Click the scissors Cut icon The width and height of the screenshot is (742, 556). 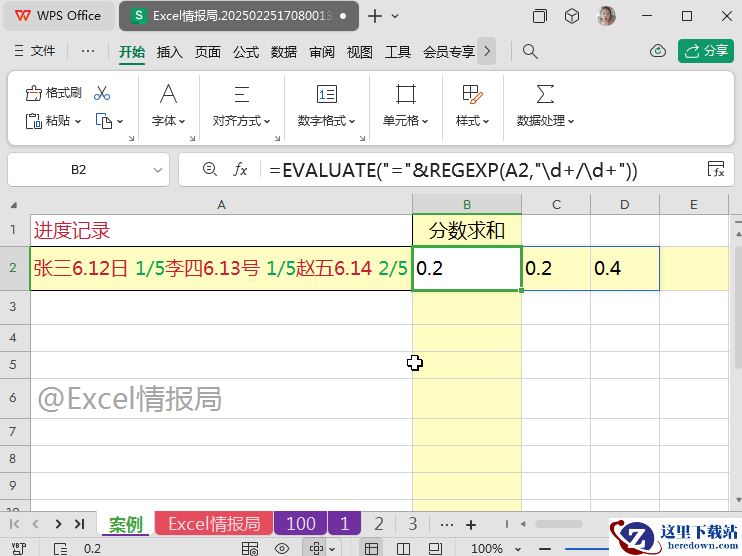pyautogui.click(x=102, y=93)
